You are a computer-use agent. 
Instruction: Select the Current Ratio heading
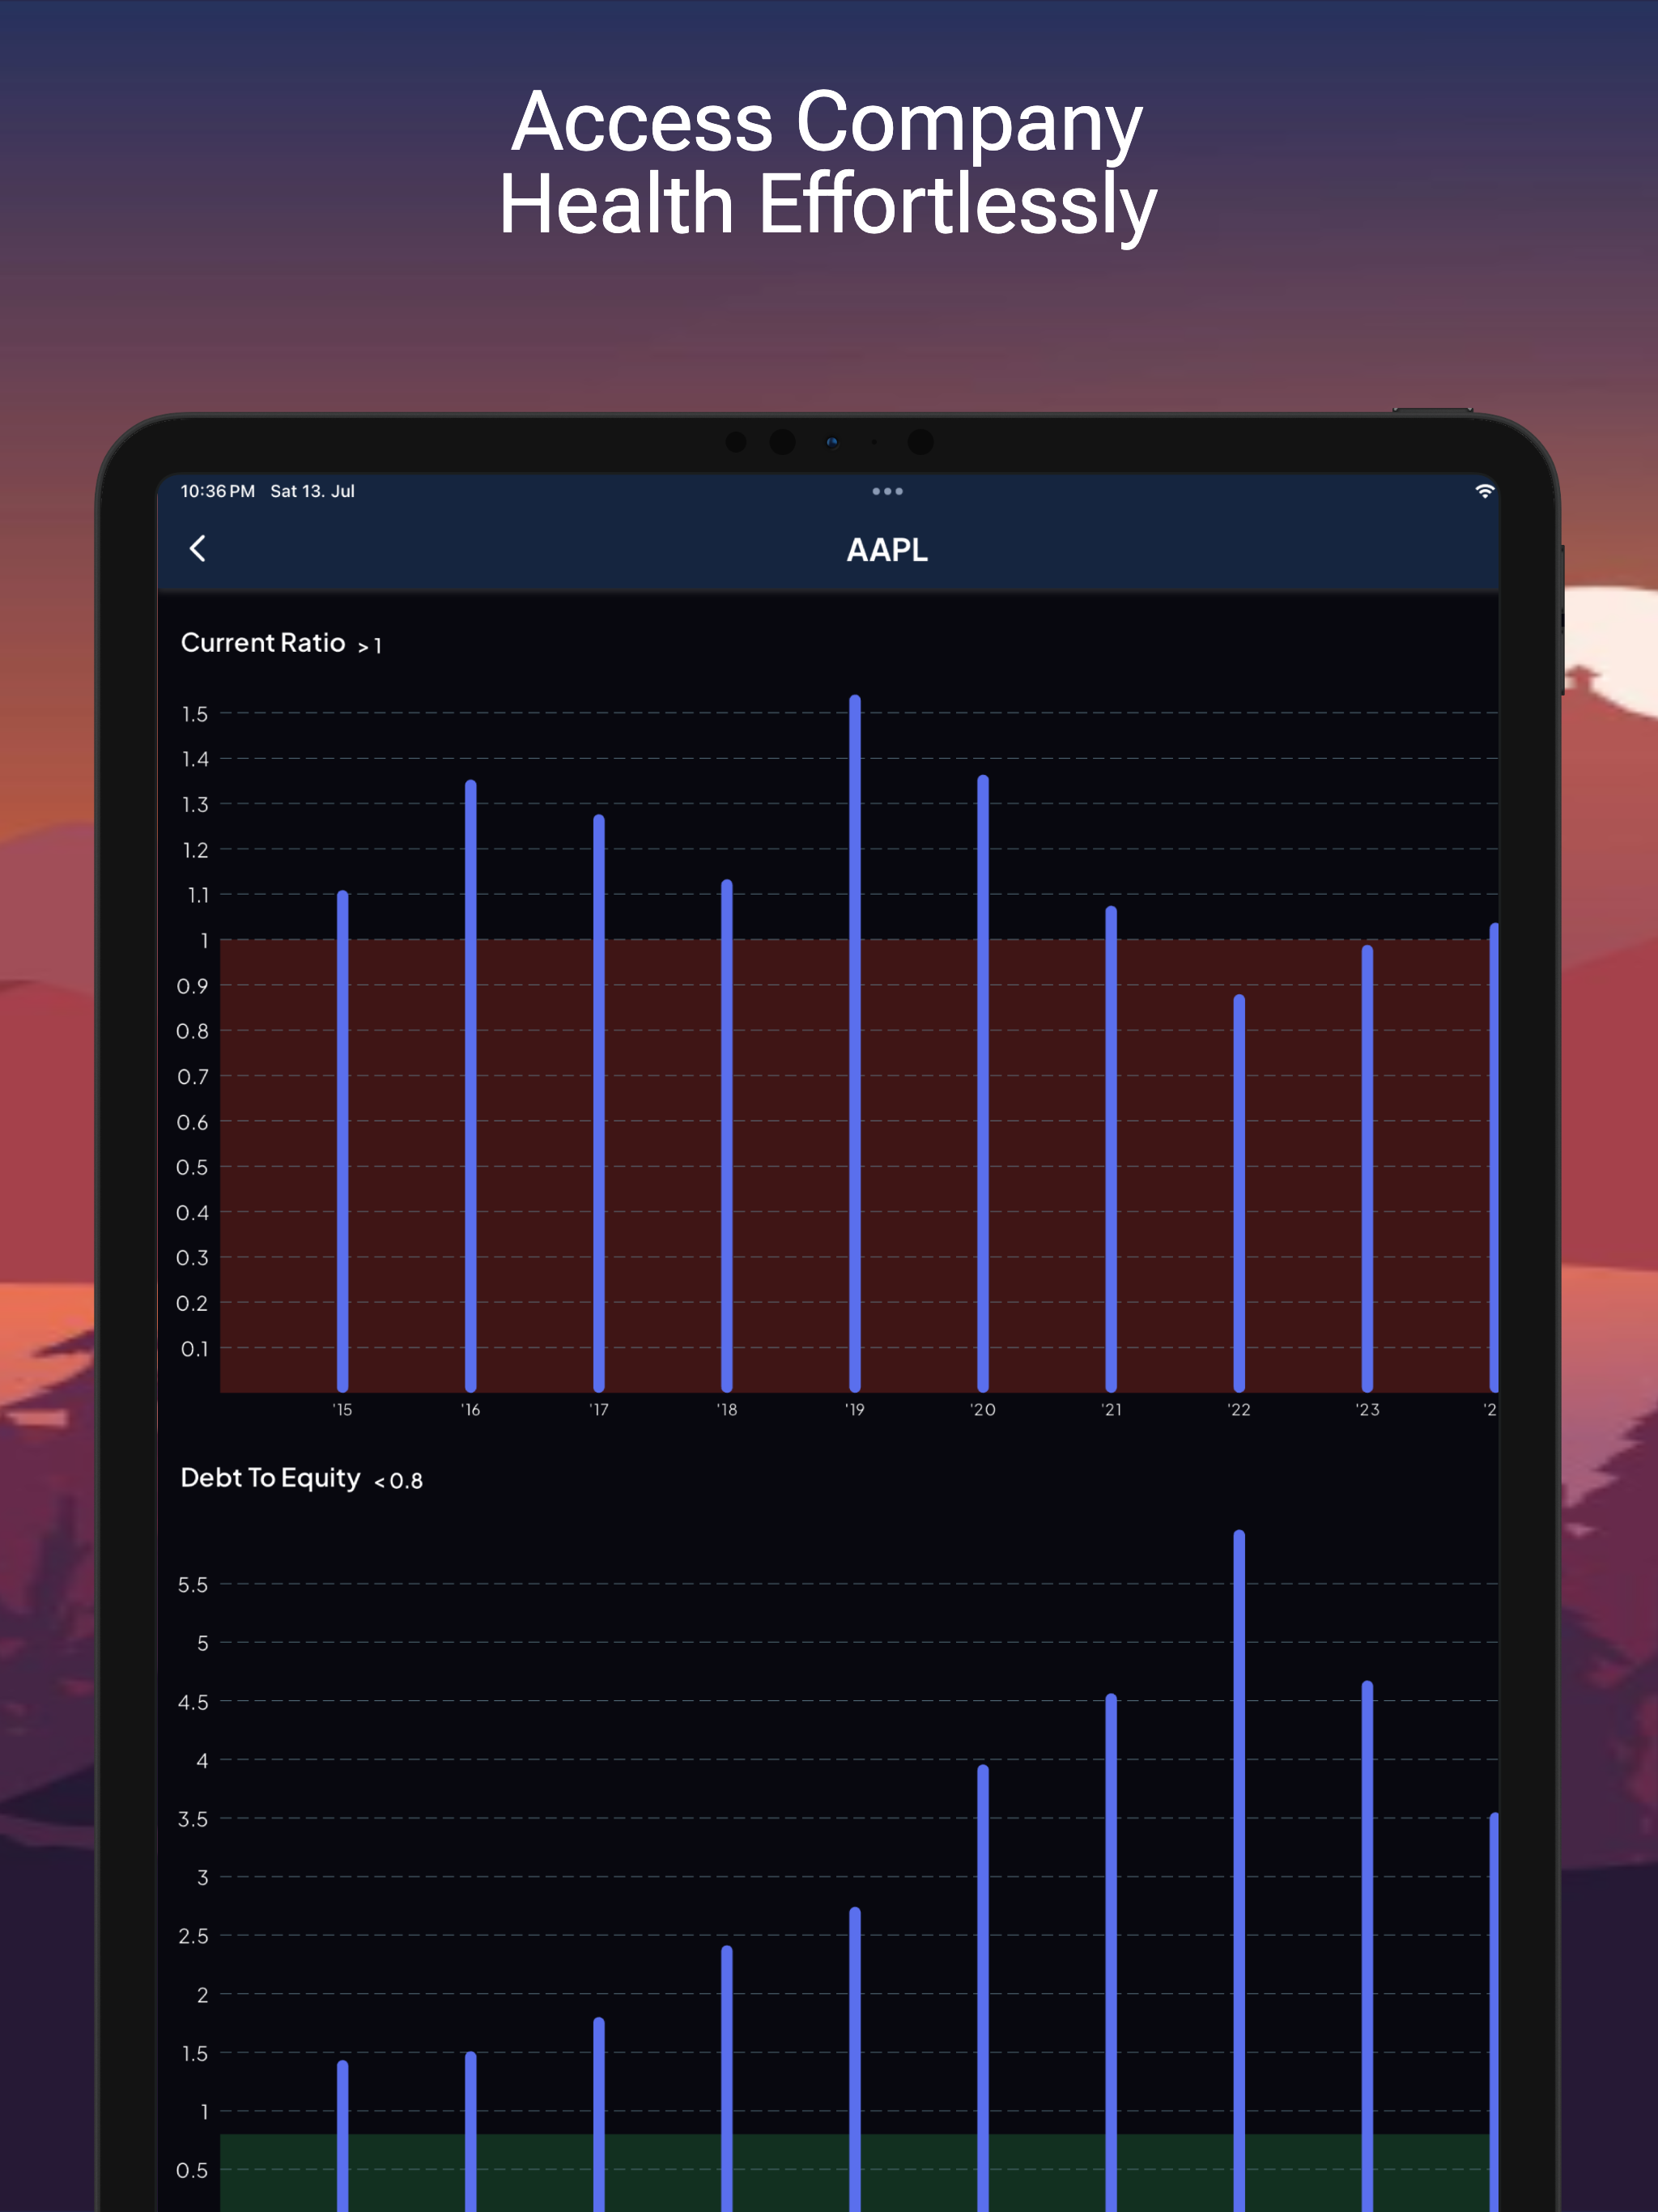tap(263, 643)
